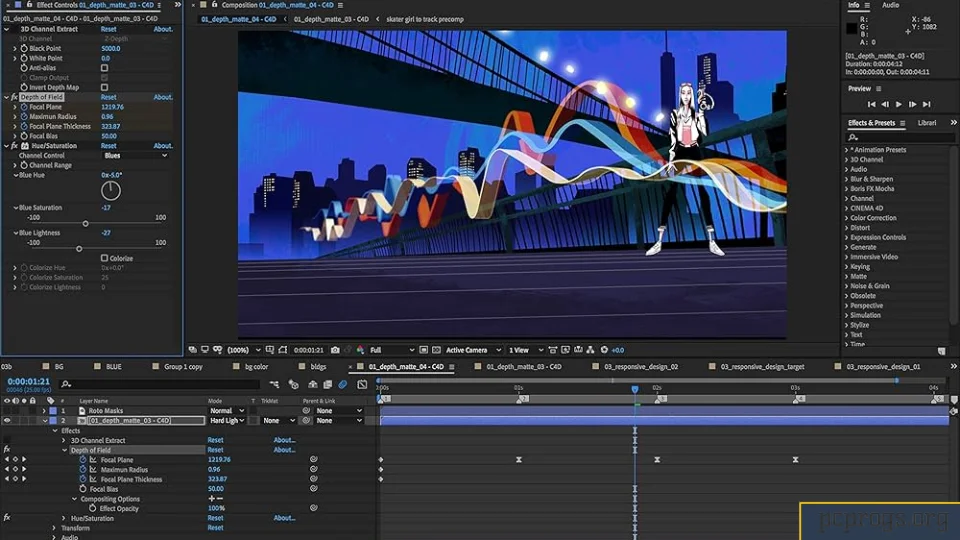Click the fast previews icon in viewer footer

coord(565,350)
